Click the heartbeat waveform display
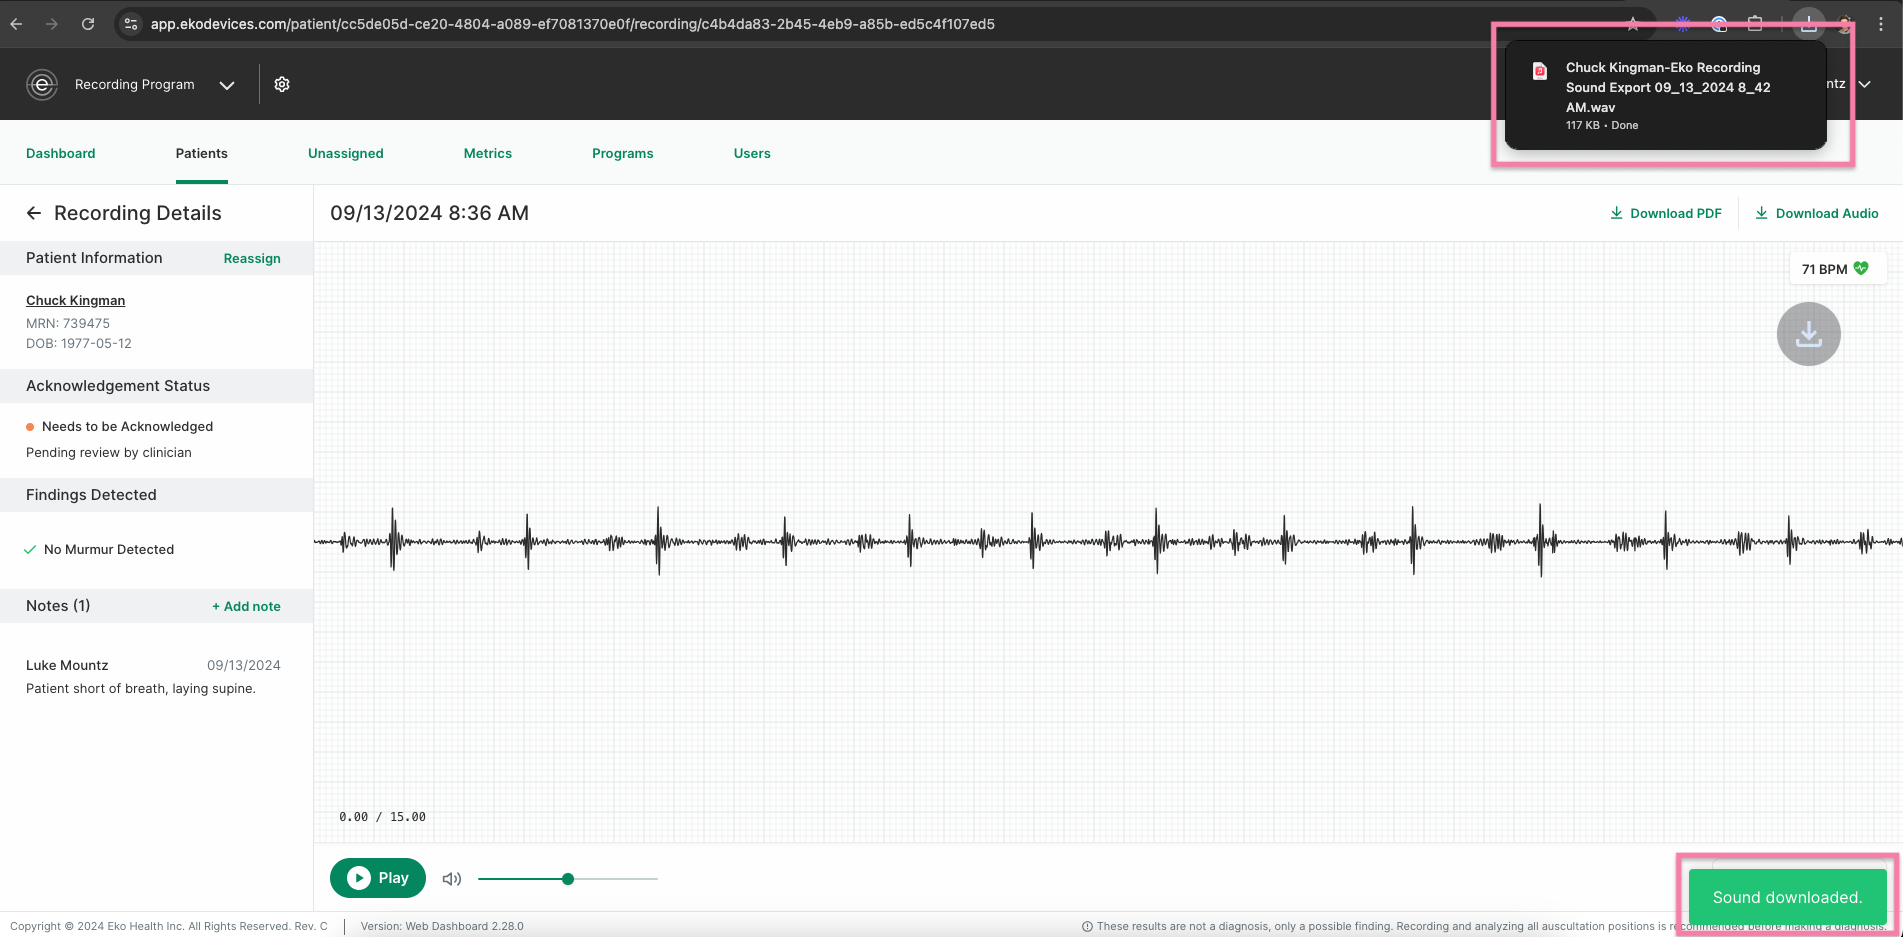The width and height of the screenshot is (1903, 937). point(1108,542)
